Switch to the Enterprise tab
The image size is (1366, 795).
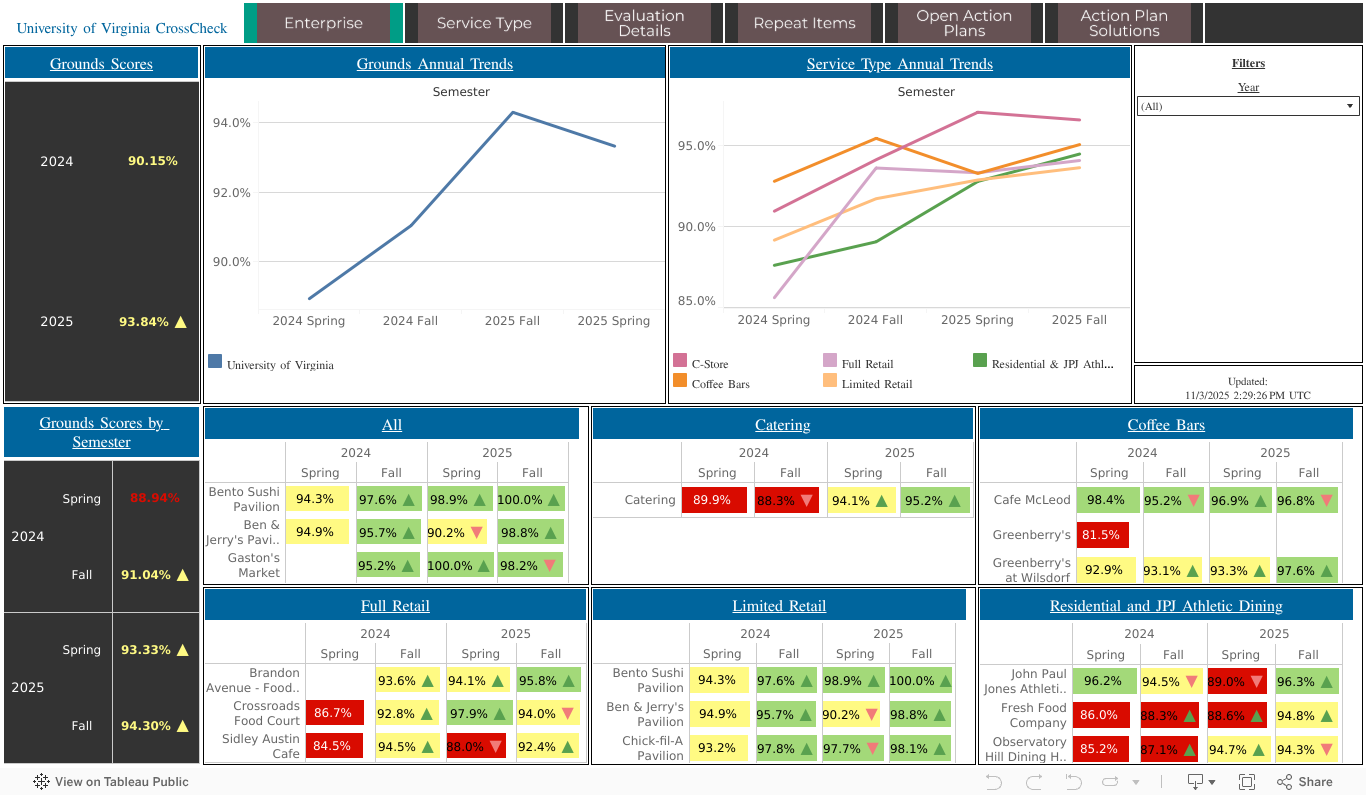pyautogui.click(x=323, y=23)
